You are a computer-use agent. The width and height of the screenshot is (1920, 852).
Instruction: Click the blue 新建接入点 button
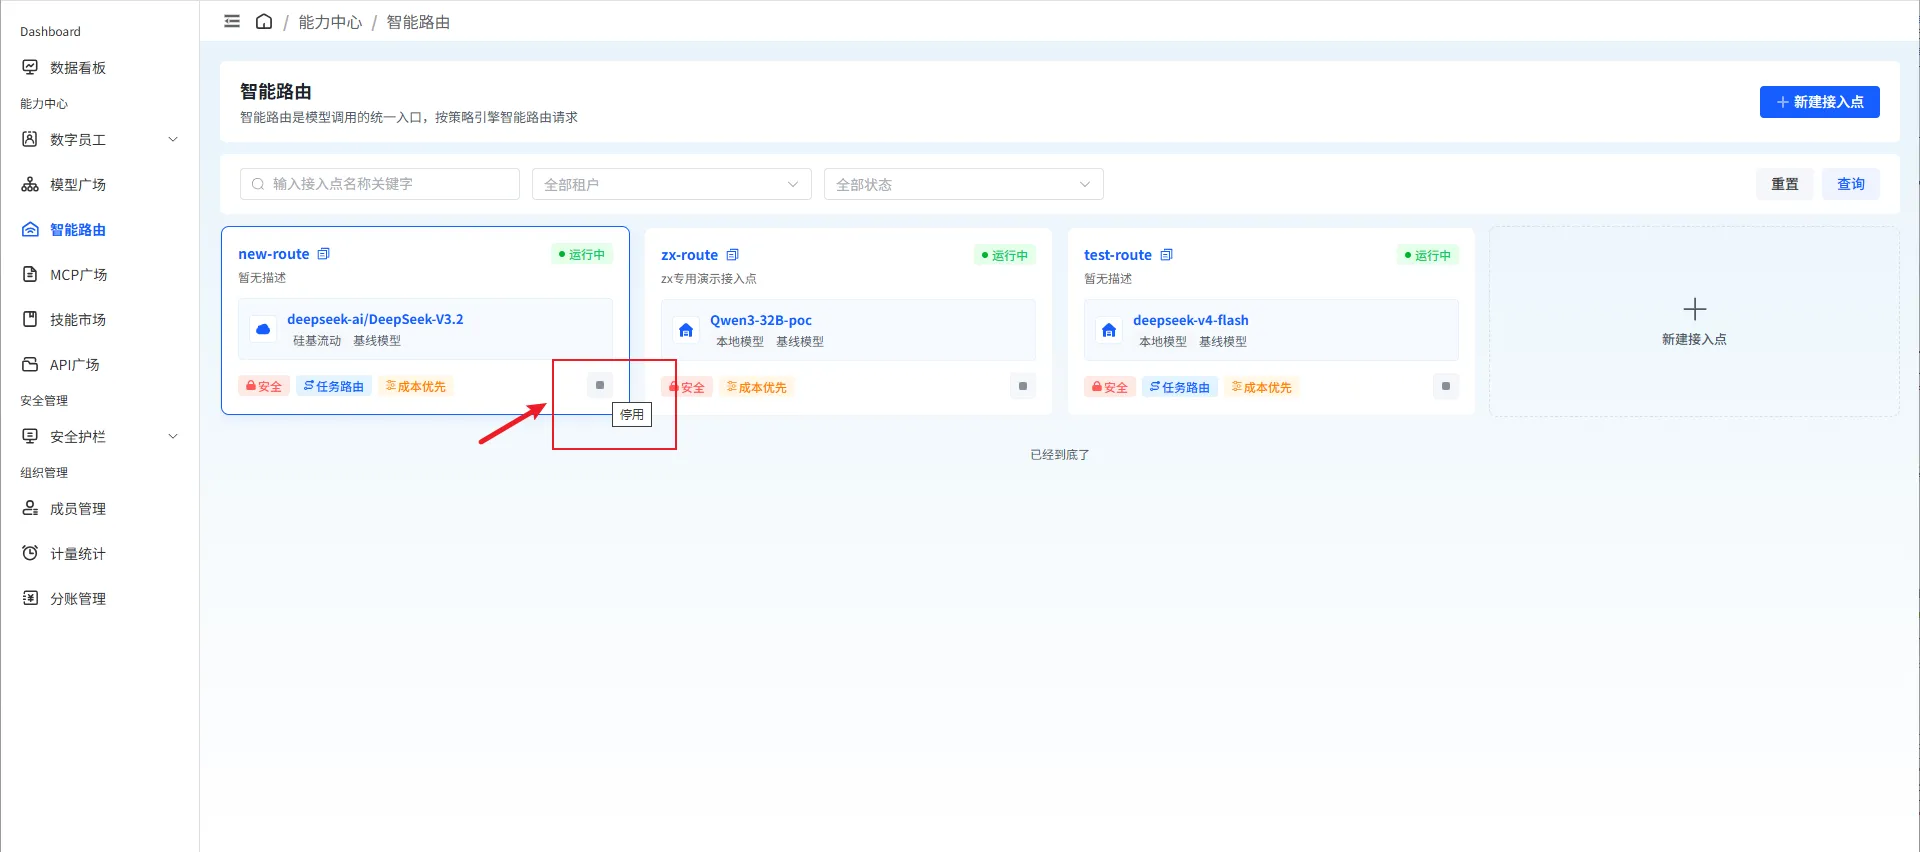click(x=1819, y=101)
